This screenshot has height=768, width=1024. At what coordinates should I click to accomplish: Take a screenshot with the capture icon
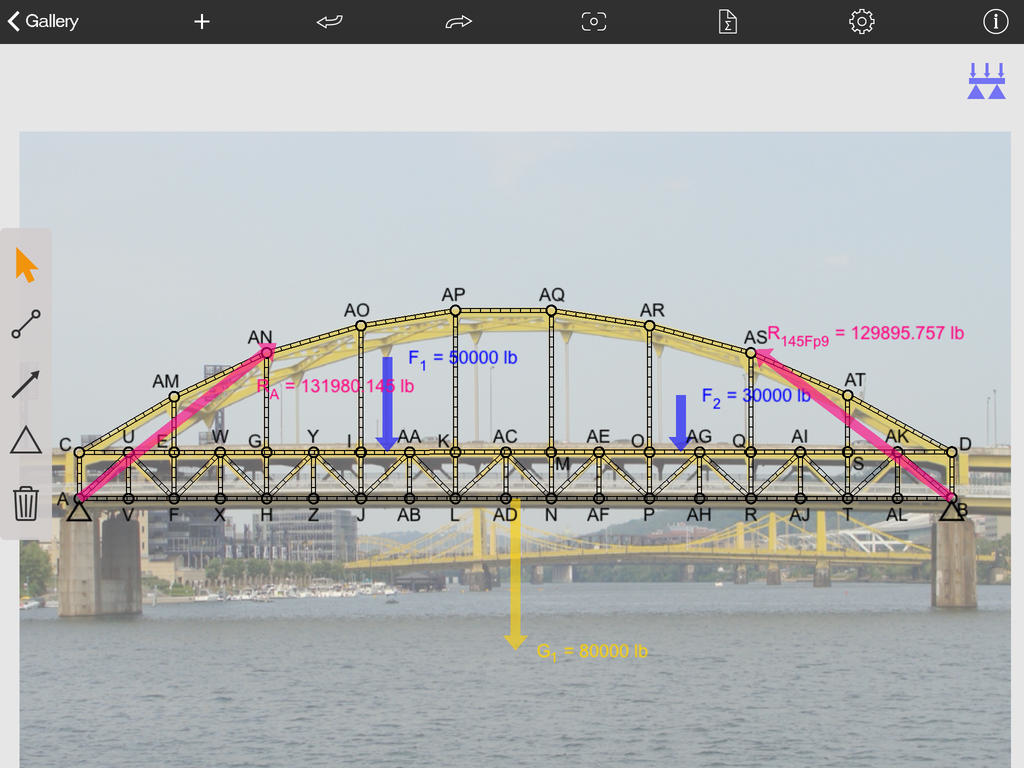[594, 21]
